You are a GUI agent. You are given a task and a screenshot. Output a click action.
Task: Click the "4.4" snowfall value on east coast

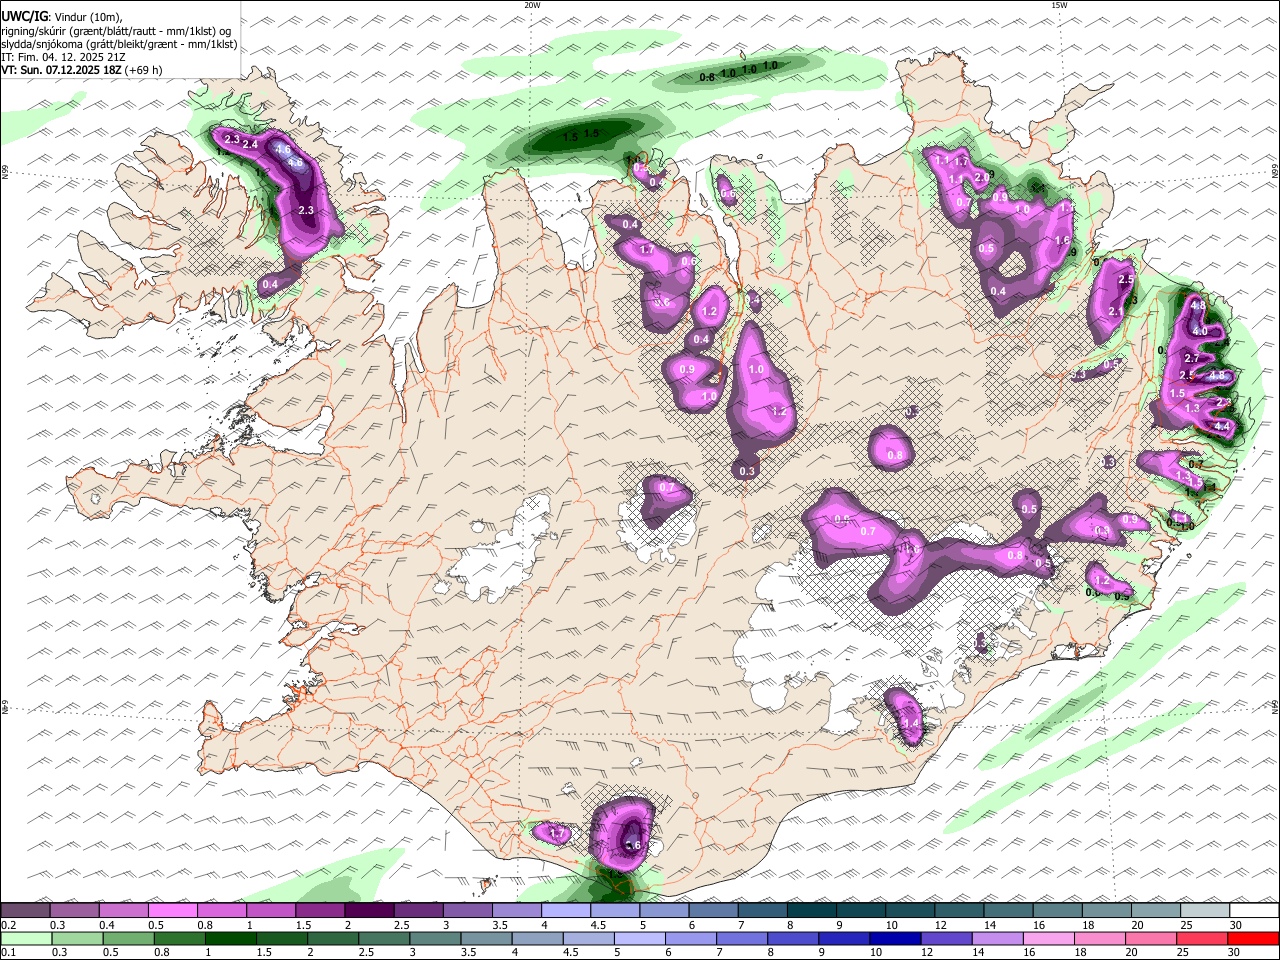1221,427
